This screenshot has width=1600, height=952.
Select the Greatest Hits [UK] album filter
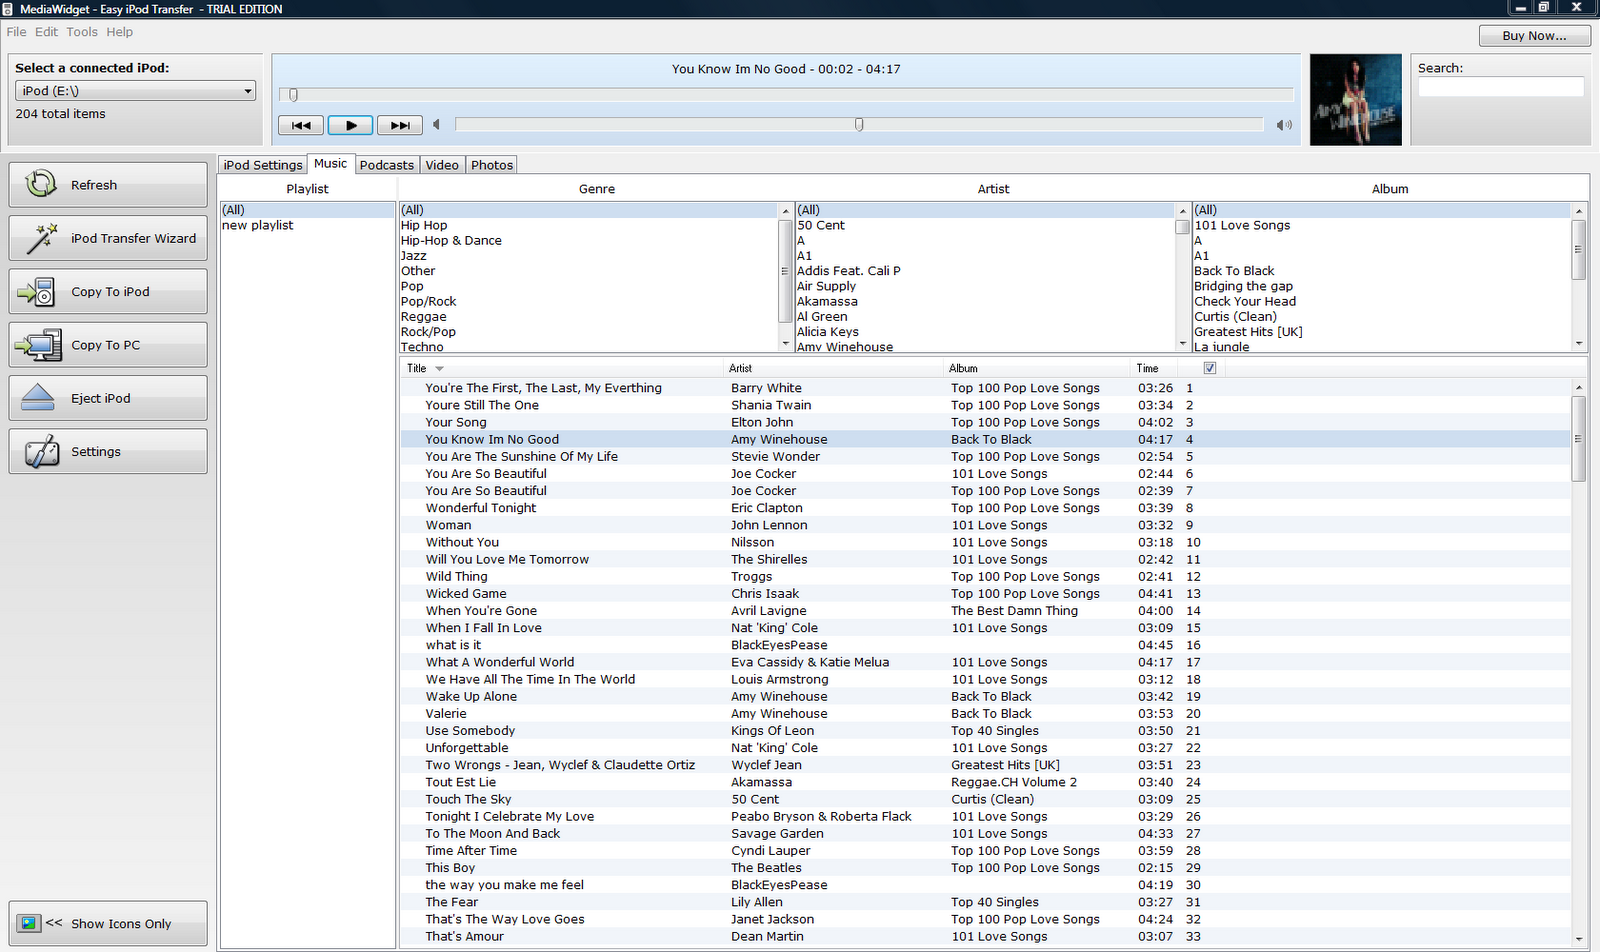[1248, 332]
